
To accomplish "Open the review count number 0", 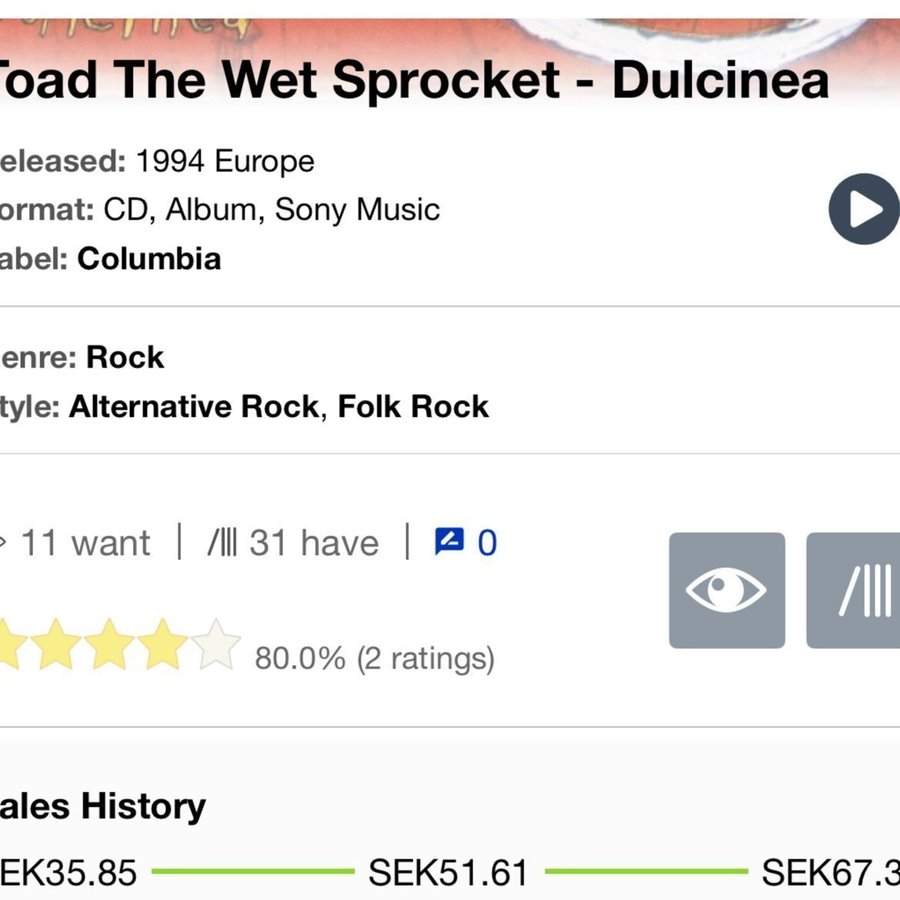I will [487, 542].
